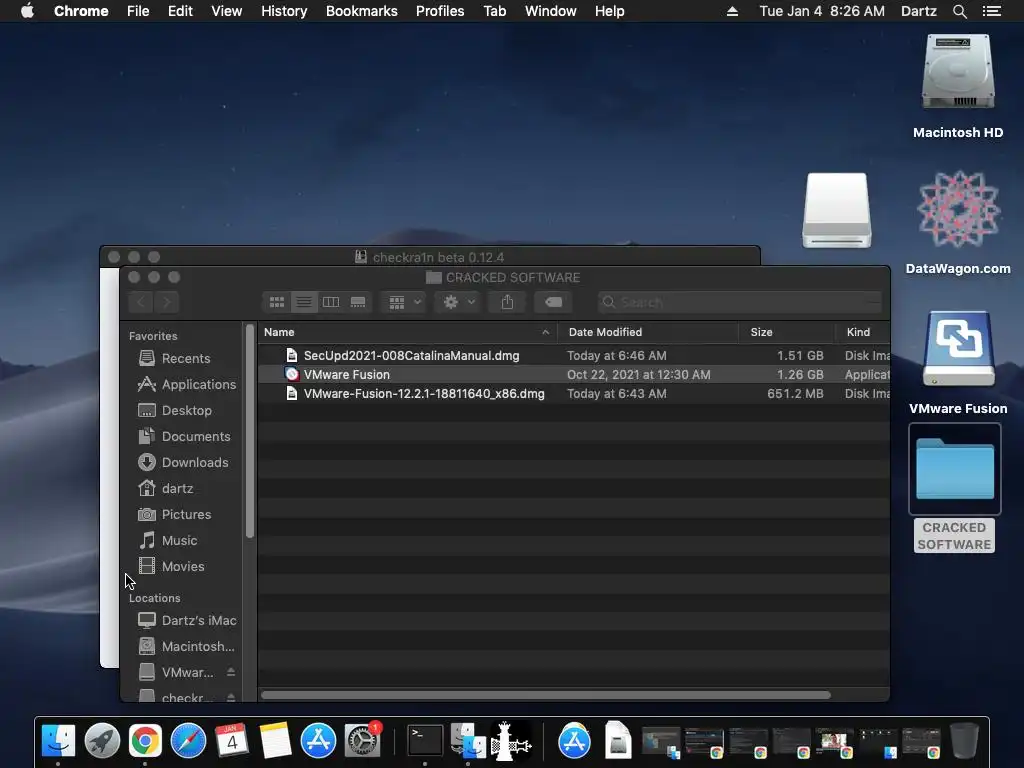Open dartz home folder in sidebar

(x=166, y=488)
